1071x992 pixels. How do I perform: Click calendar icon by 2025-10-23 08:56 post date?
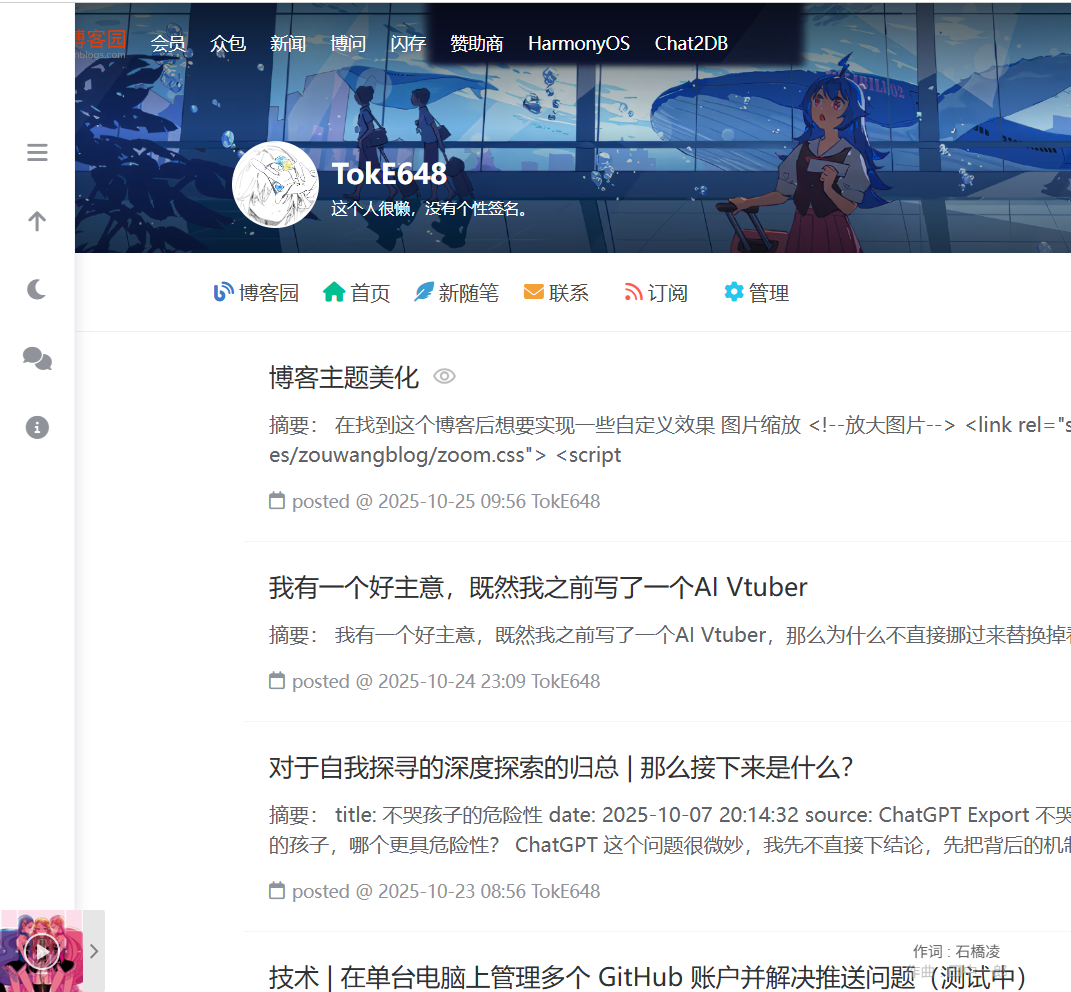point(277,891)
